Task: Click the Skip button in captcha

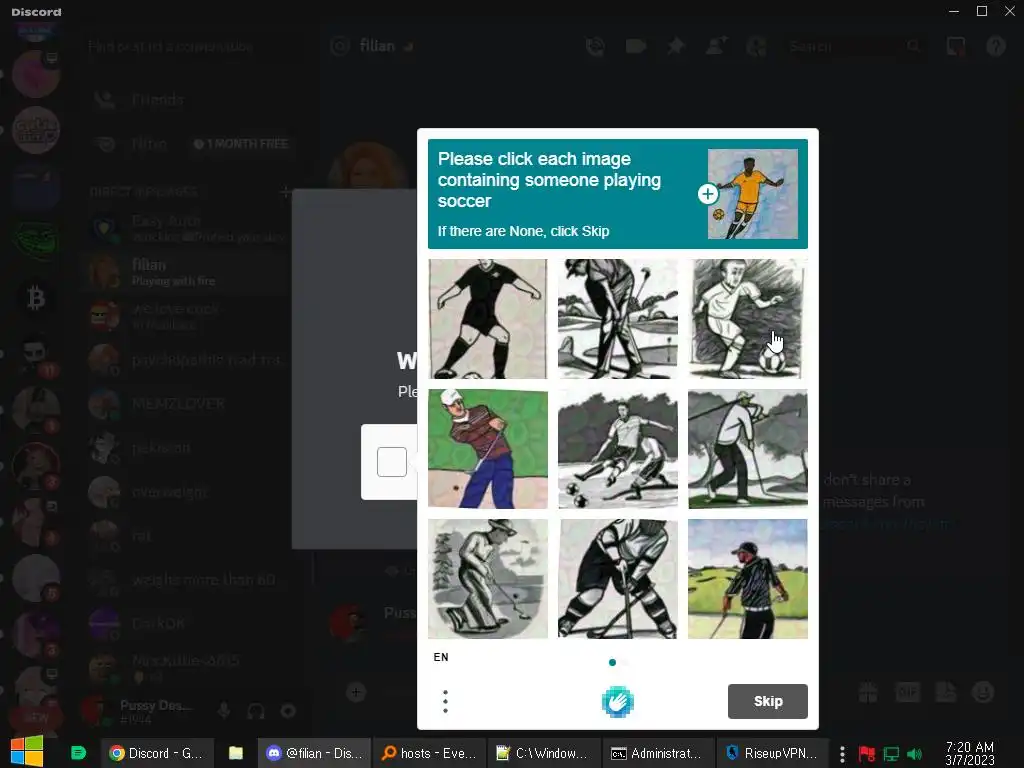Action: point(767,701)
